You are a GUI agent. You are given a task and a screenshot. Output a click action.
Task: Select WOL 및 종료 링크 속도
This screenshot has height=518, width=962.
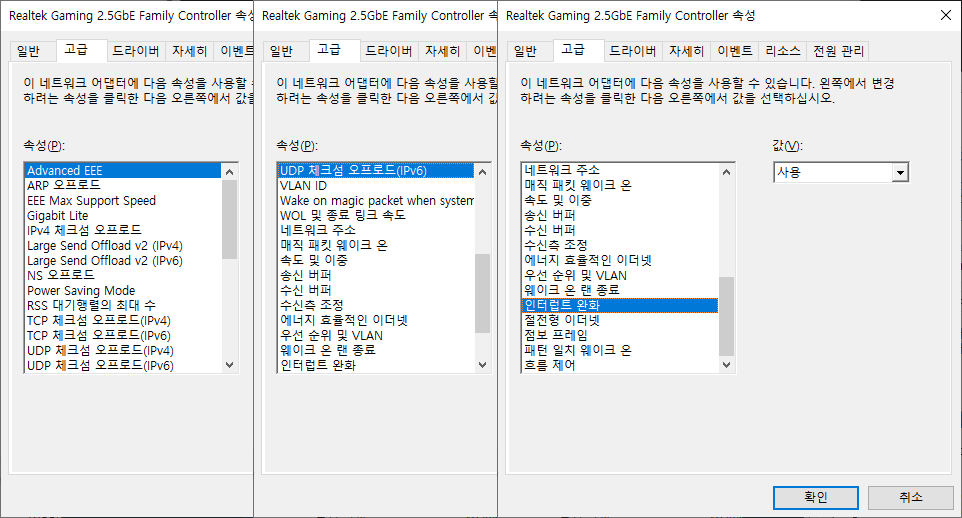(x=376, y=215)
